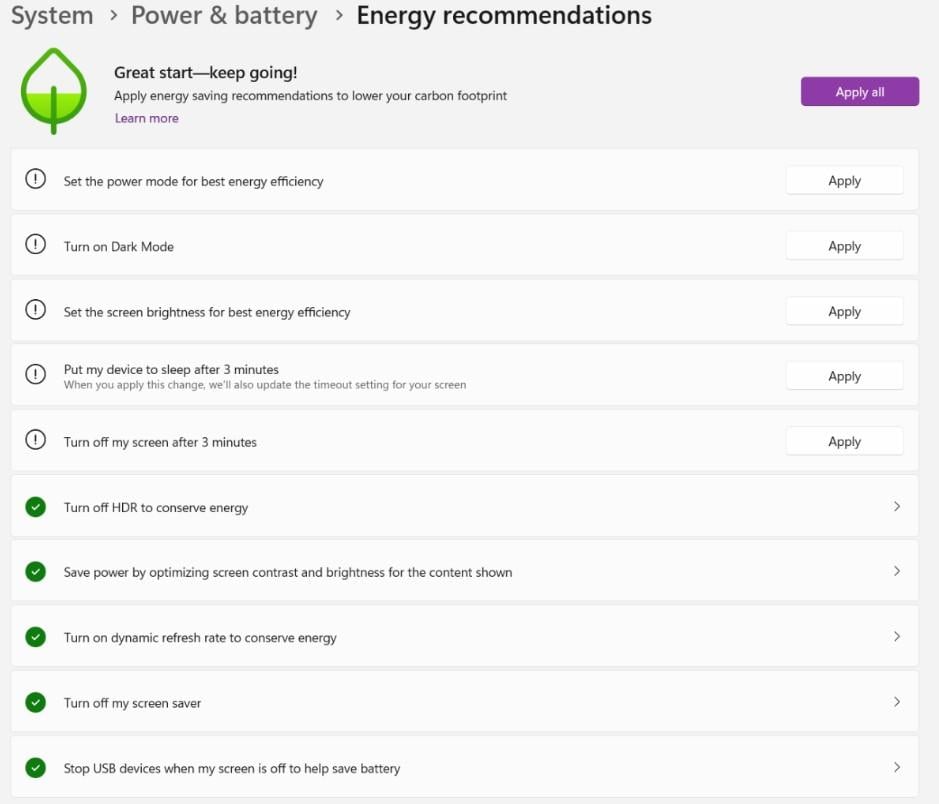
Task: Go back to System in breadcrumb
Action: pos(52,16)
